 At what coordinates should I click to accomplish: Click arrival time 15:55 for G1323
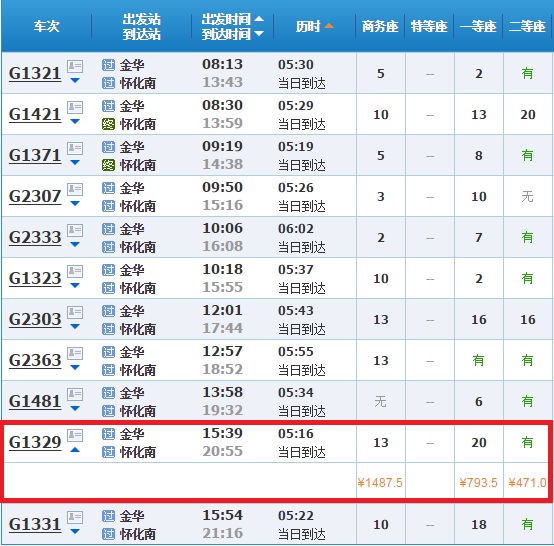tap(222, 287)
